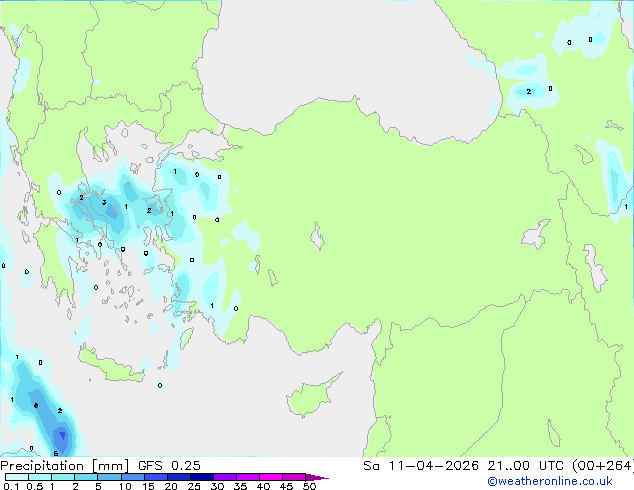Click the "30" legend scale label
The height and width of the screenshot is (490, 634).
click(217, 486)
